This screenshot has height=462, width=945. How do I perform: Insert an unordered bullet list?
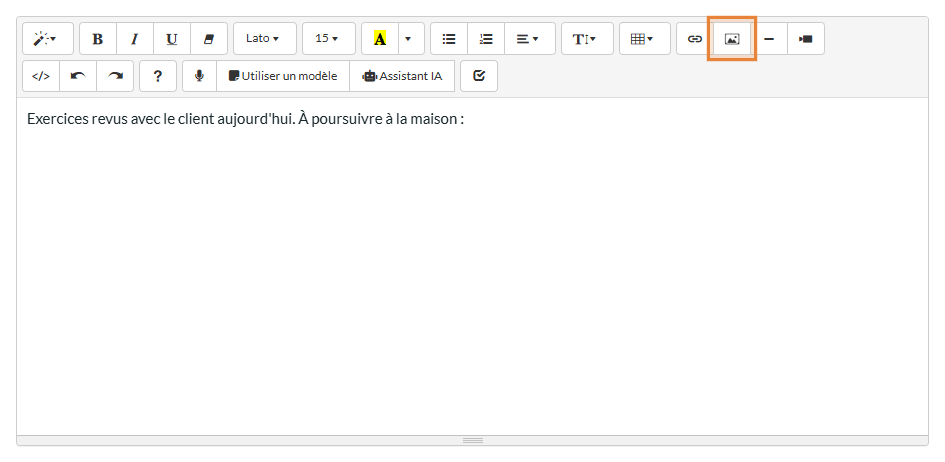click(449, 39)
